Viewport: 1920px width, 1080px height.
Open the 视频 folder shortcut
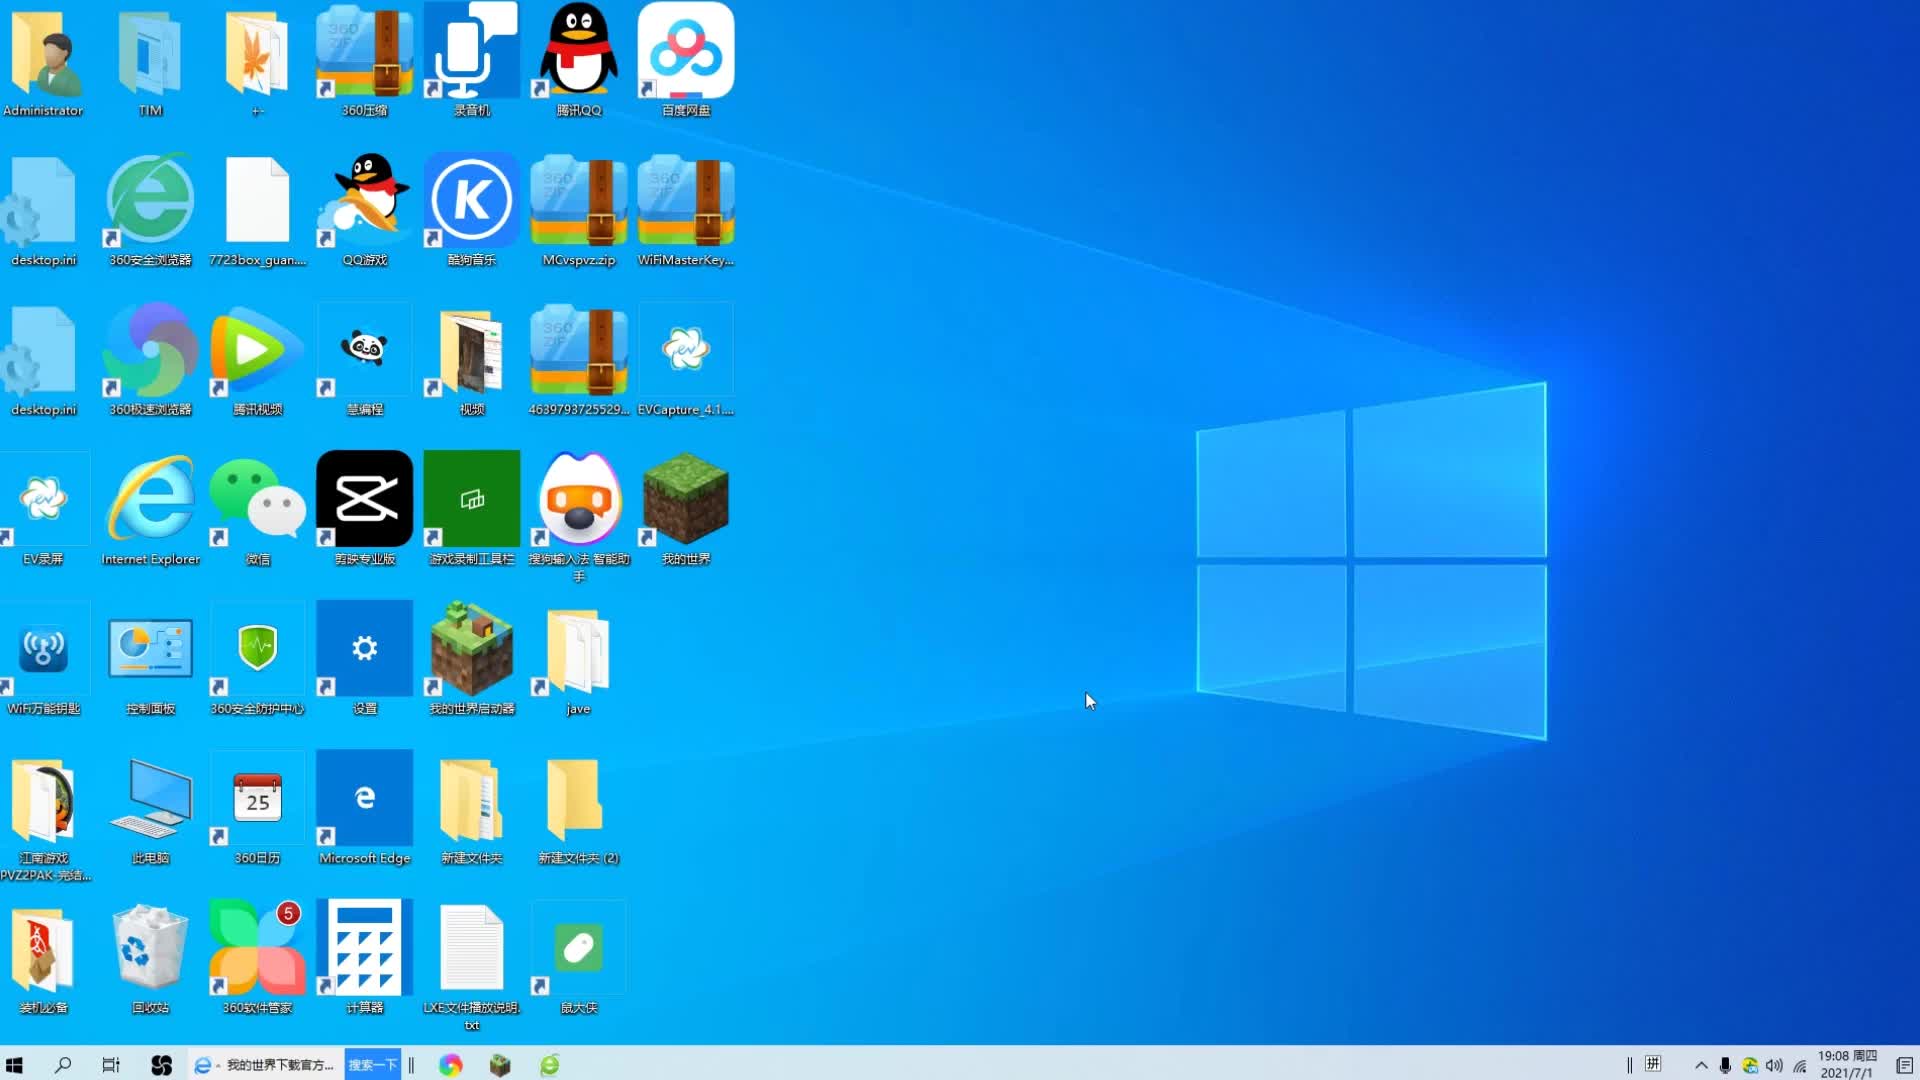(x=471, y=360)
